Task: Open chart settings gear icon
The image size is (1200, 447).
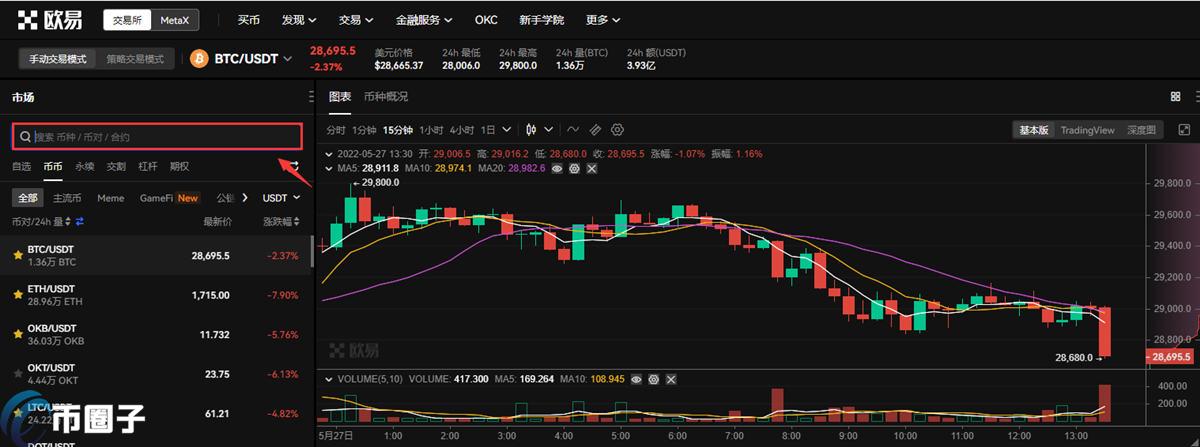Action: coord(617,129)
